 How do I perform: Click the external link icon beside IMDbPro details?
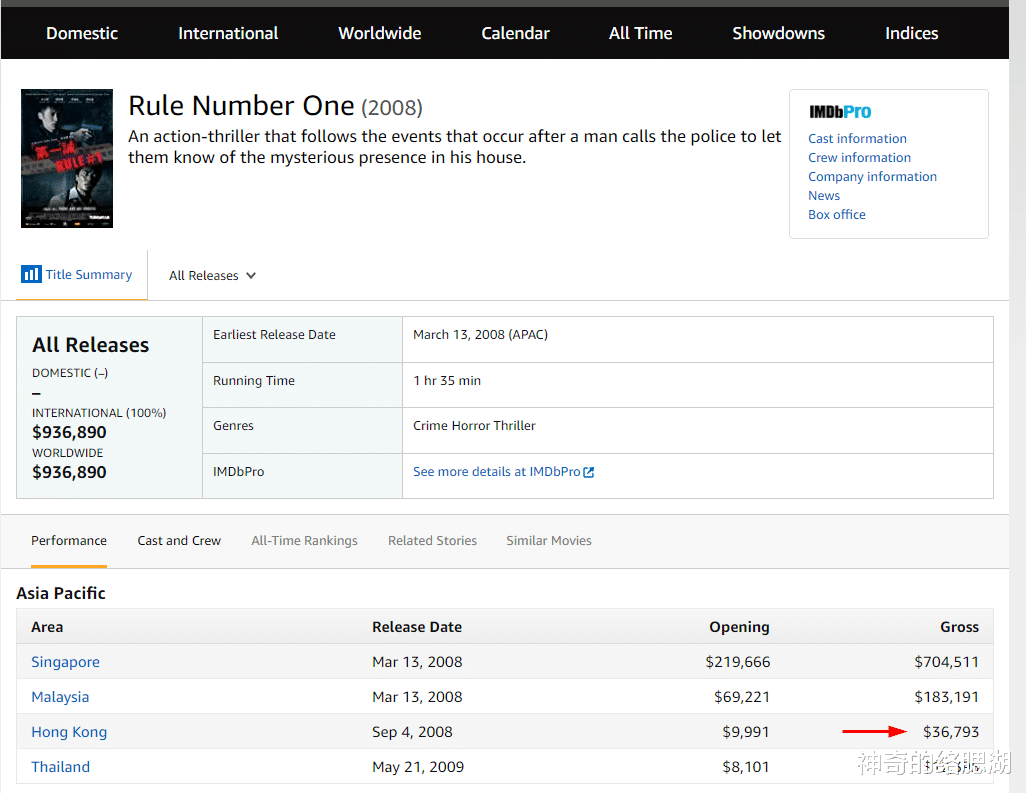589,472
